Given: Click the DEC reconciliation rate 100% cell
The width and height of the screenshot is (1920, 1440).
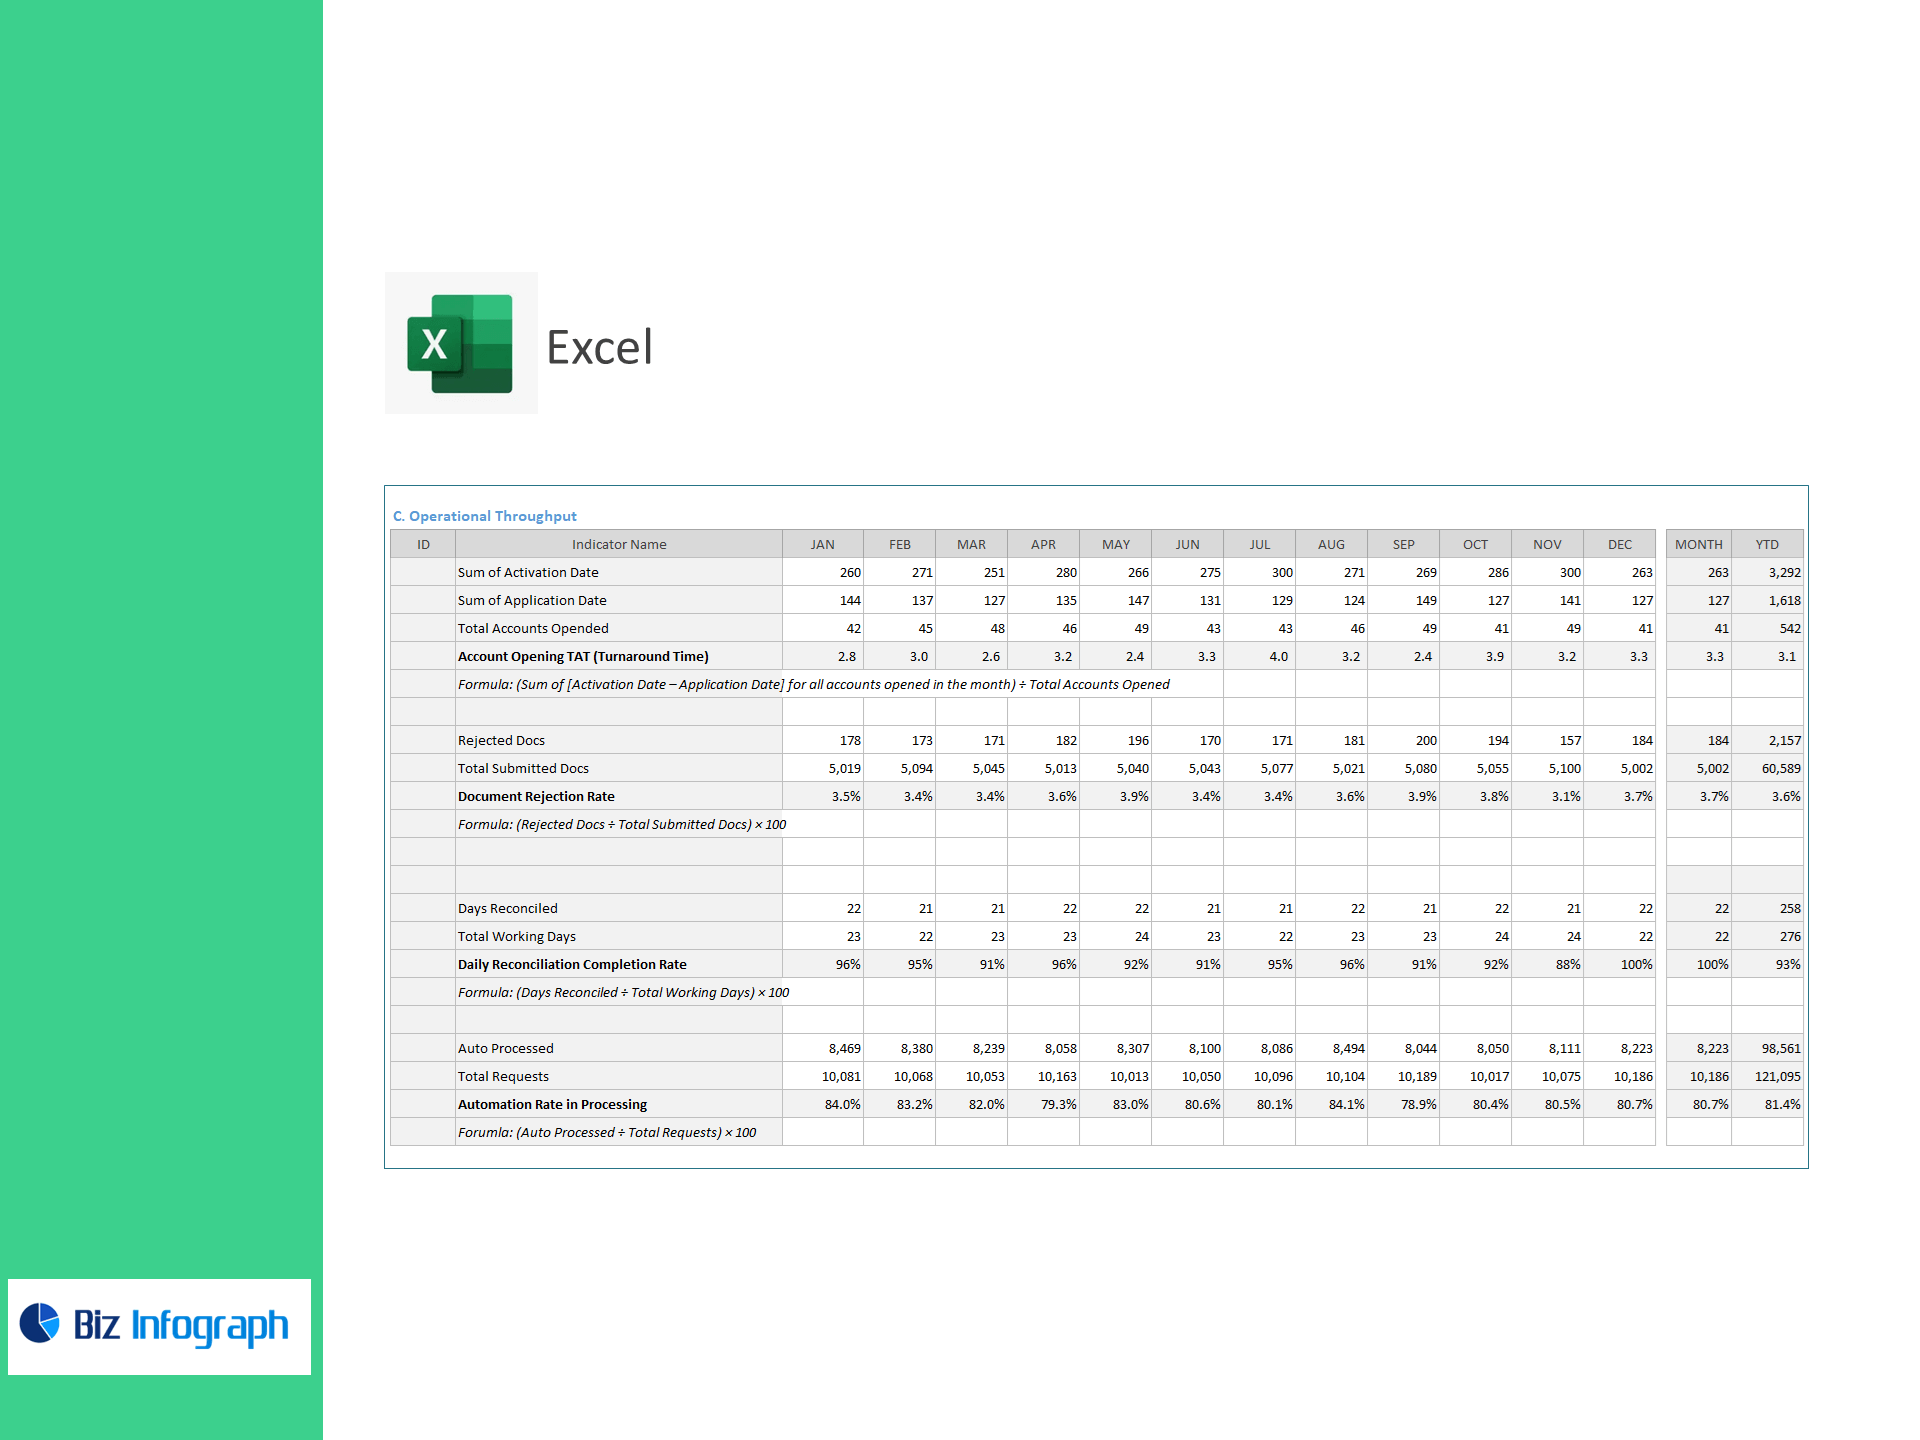Looking at the screenshot, I should (1636, 965).
